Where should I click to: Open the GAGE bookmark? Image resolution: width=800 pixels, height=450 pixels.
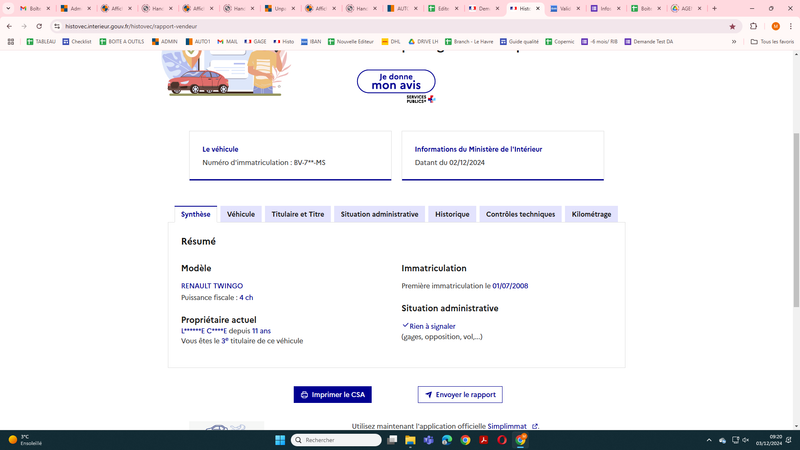click(x=256, y=42)
